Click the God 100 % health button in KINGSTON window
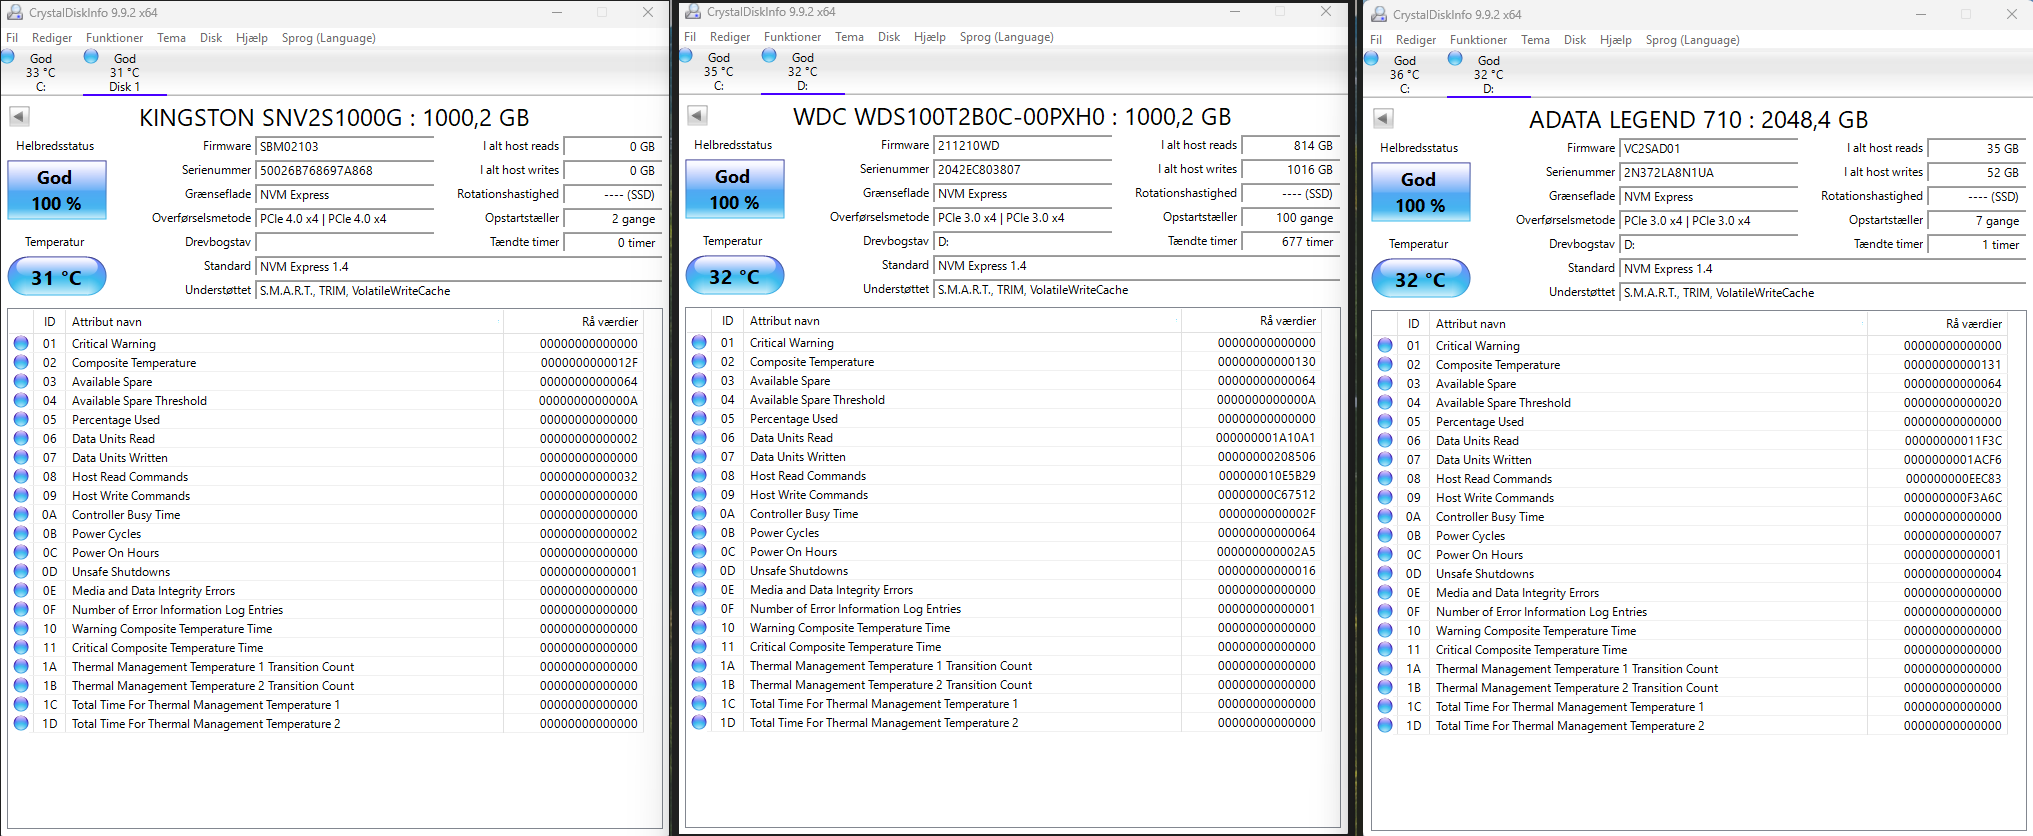Viewport: 2033px width, 836px height. 56,190
